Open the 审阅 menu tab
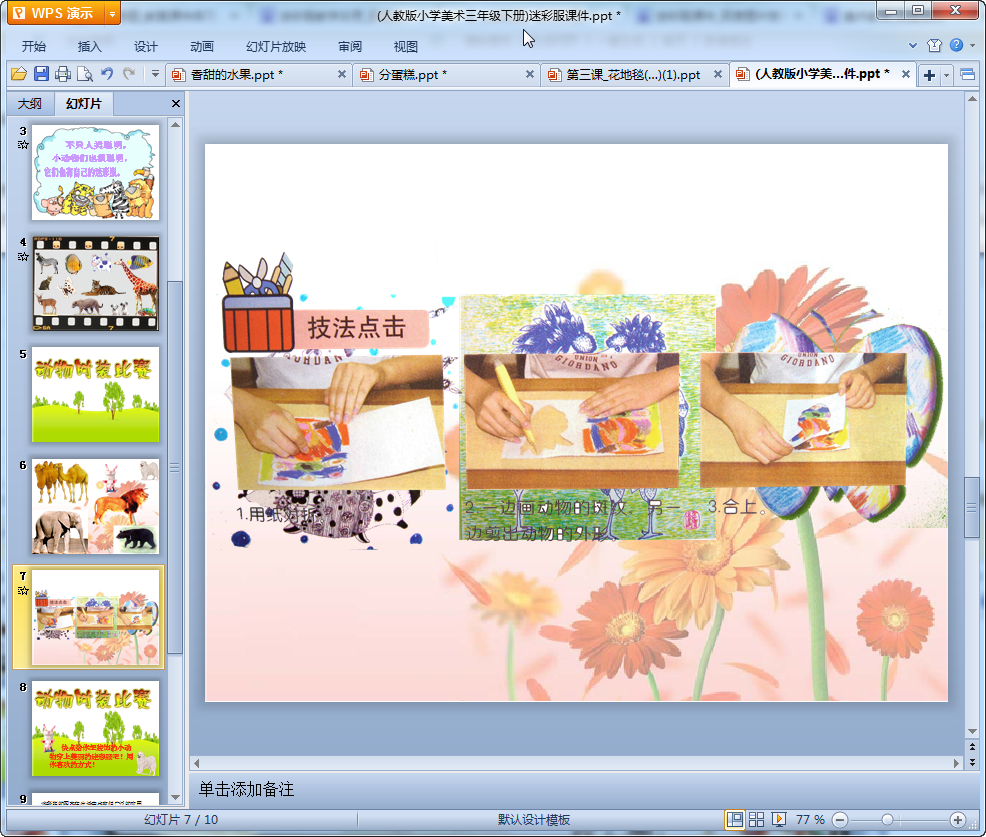 [x=350, y=46]
